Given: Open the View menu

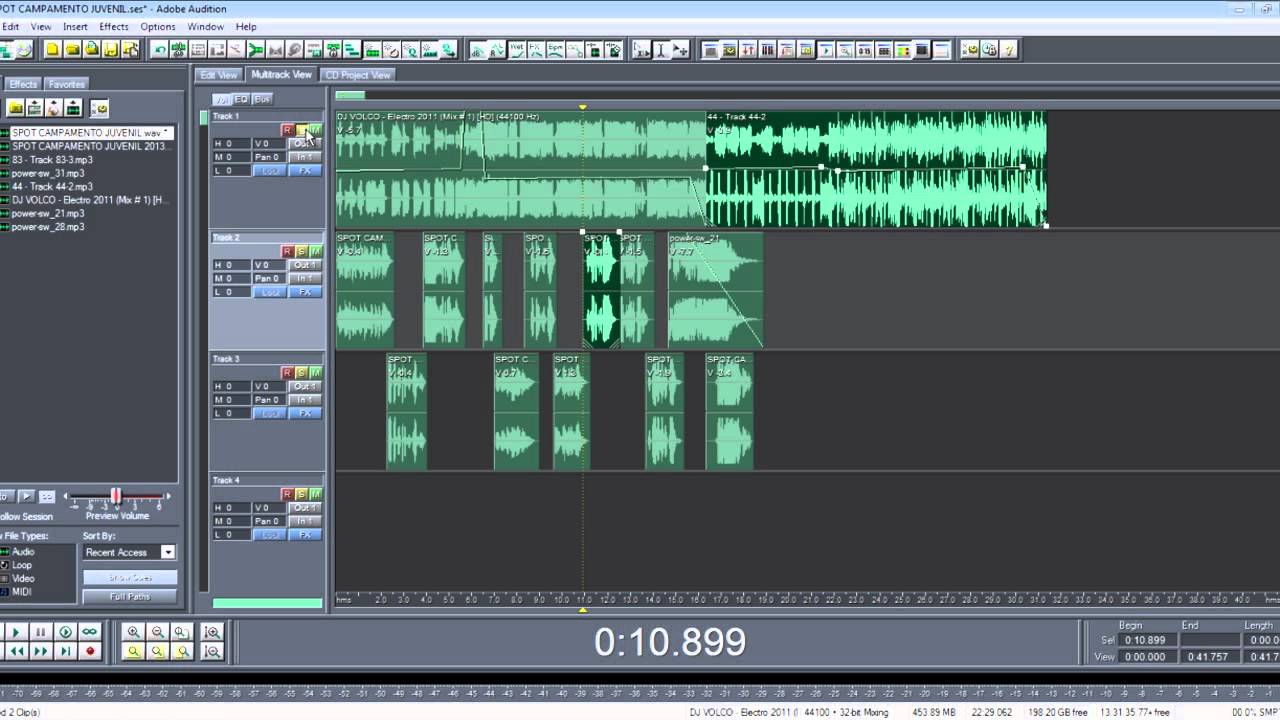Looking at the screenshot, I should coord(41,26).
